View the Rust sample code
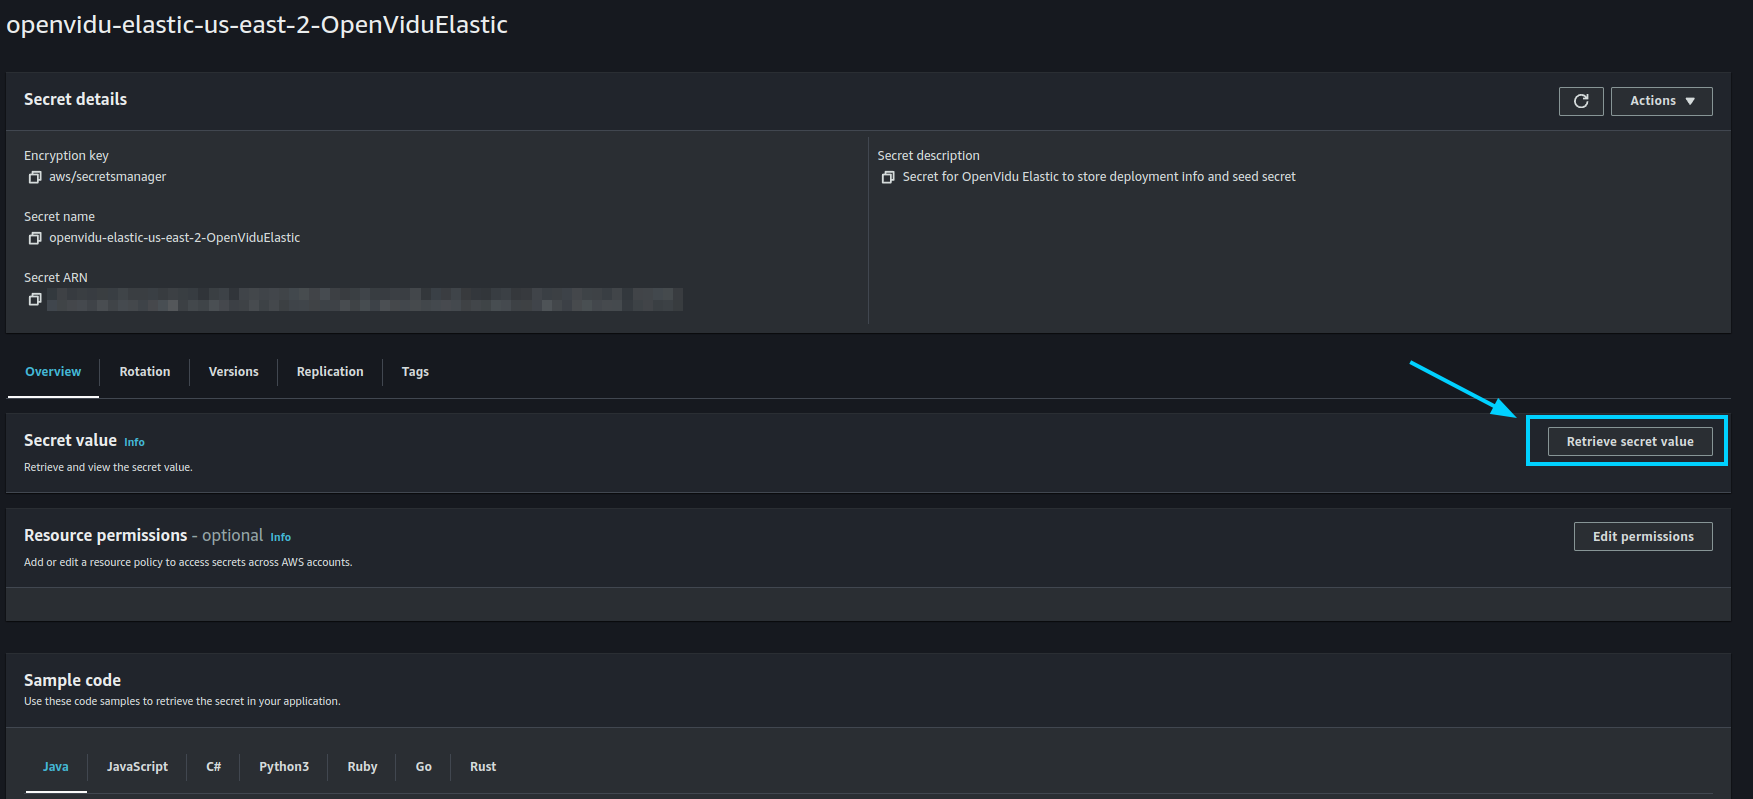The height and width of the screenshot is (799, 1753). click(483, 767)
